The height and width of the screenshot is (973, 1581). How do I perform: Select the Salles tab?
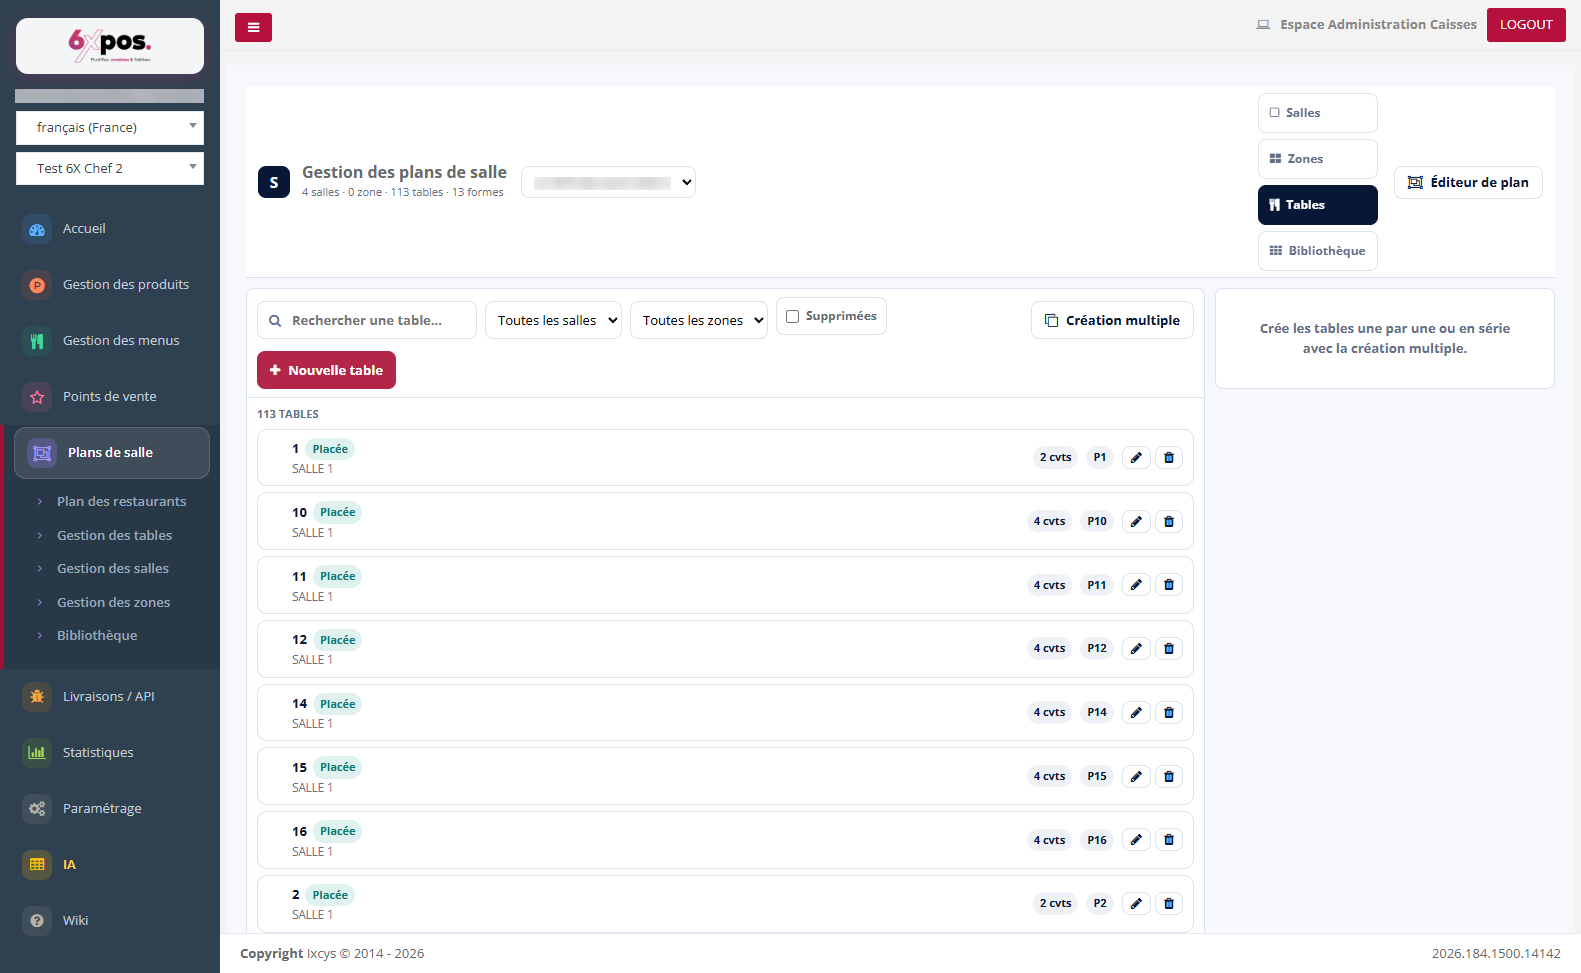pos(1317,113)
